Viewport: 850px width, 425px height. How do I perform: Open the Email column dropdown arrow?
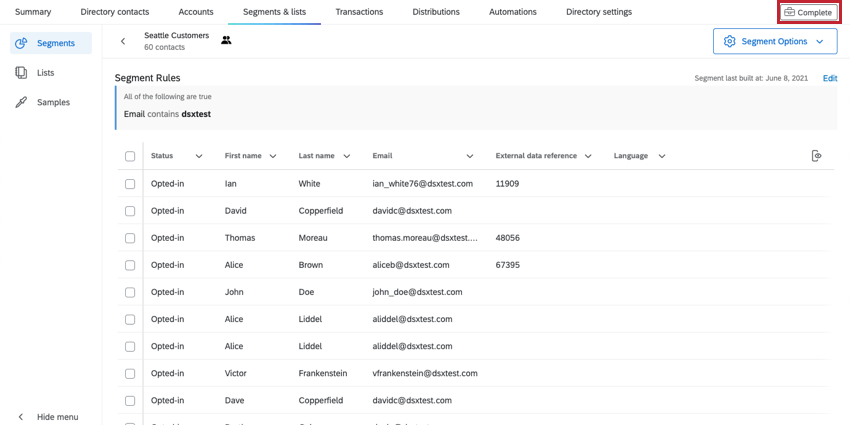click(x=470, y=156)
